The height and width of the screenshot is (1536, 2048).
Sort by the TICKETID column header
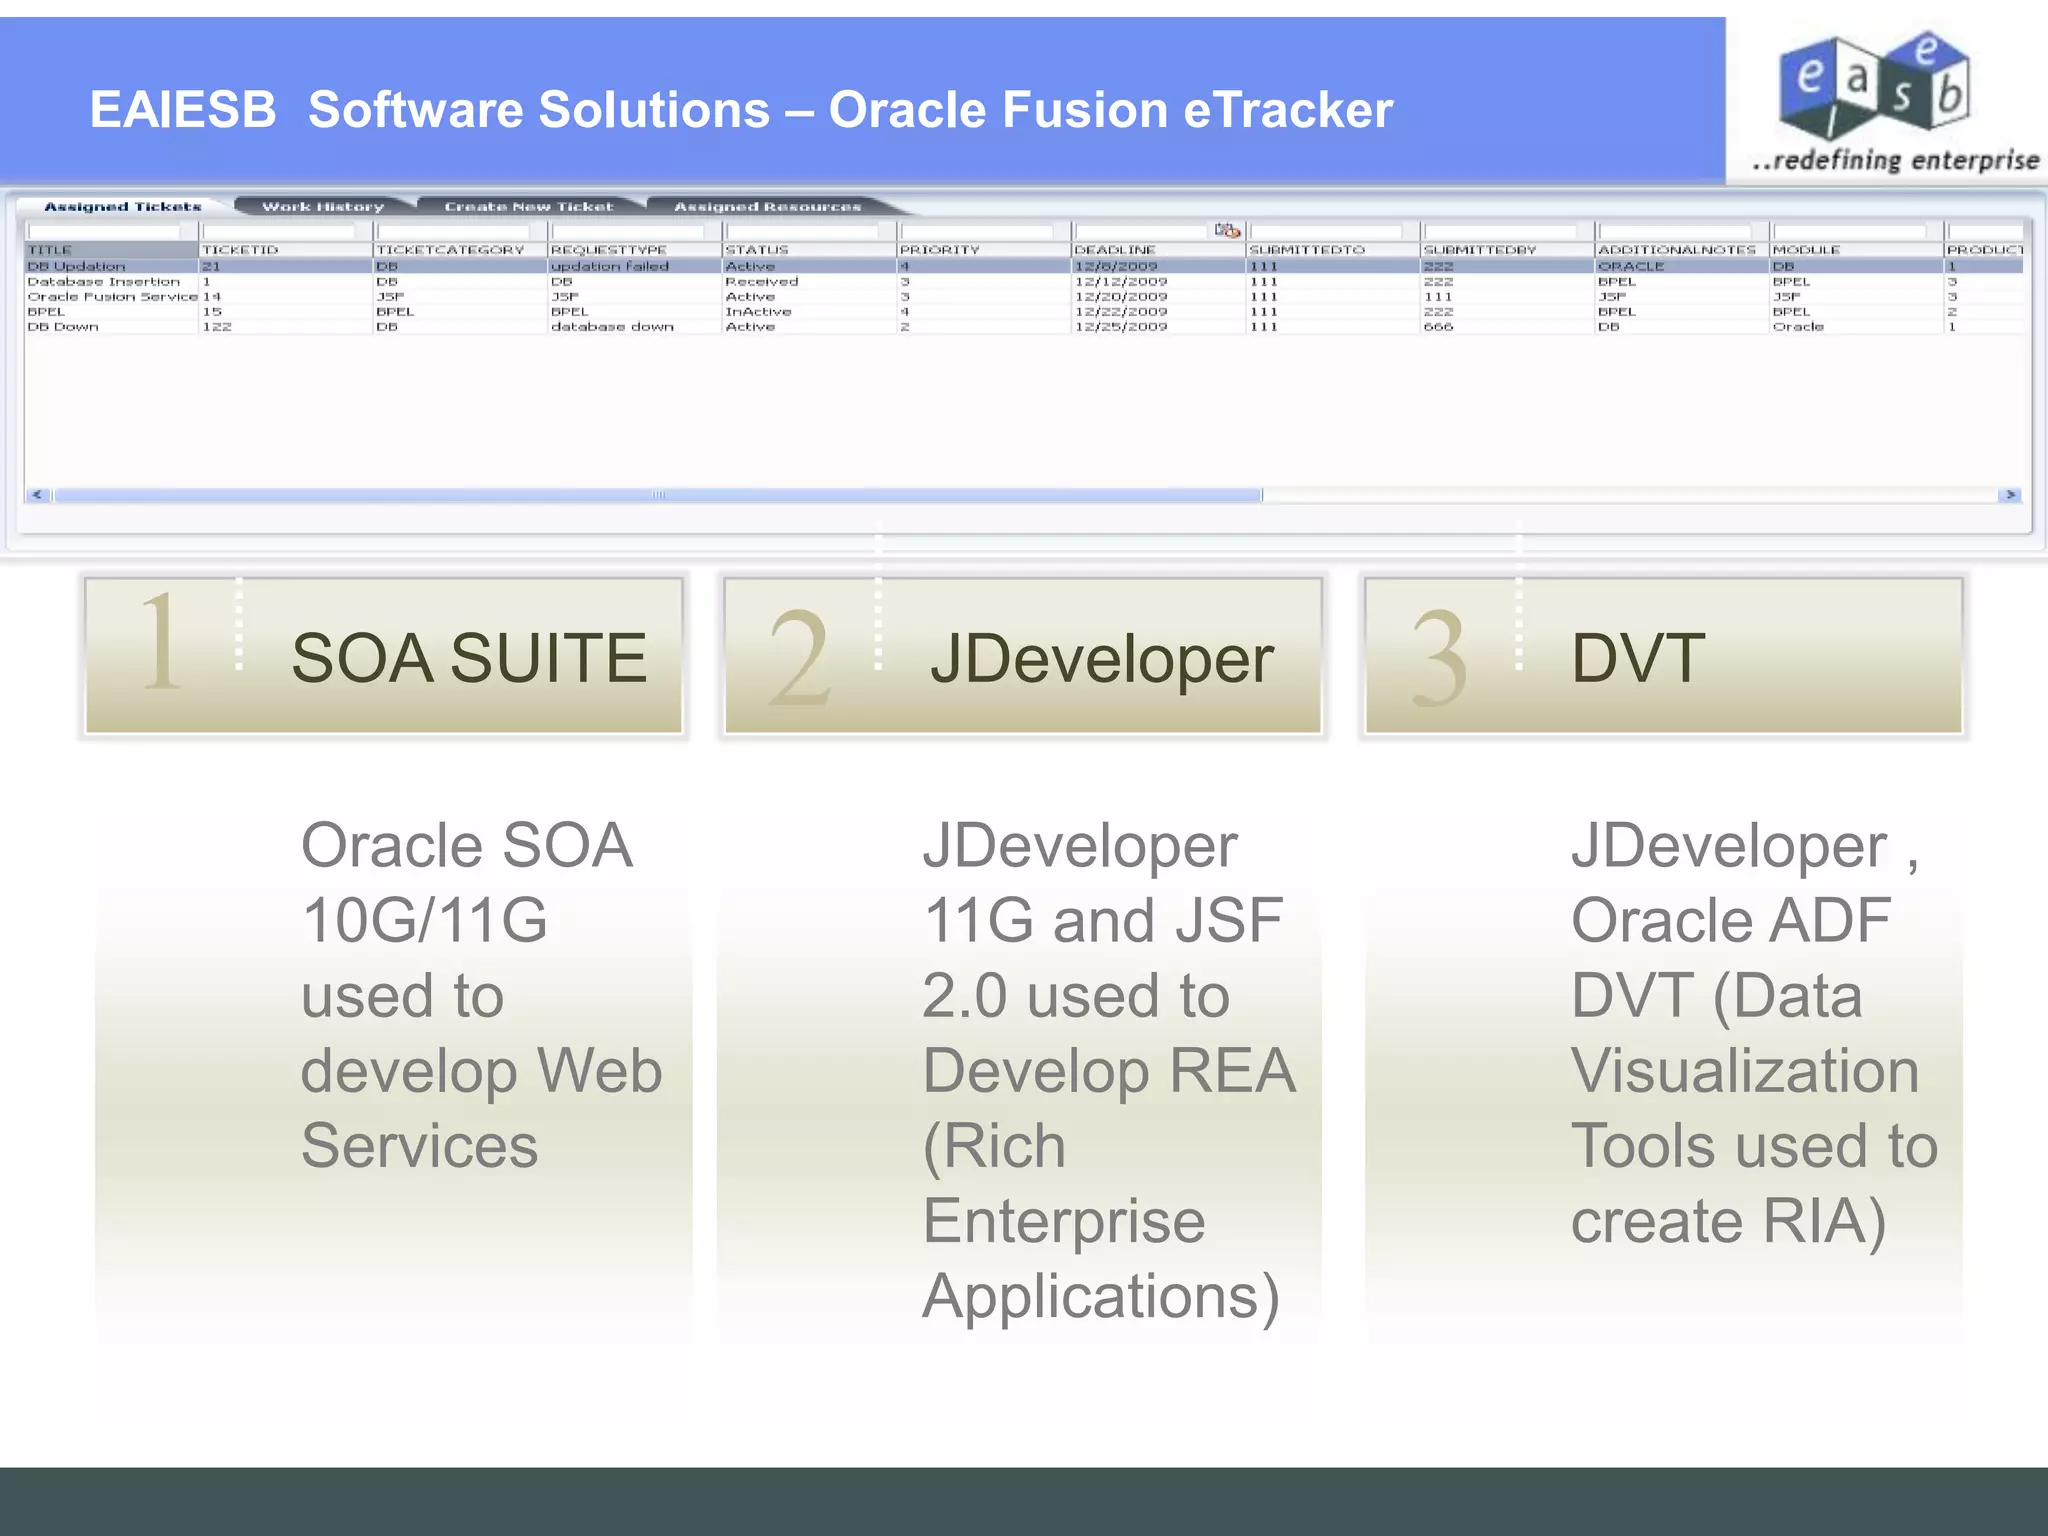click(x=286, y=250)
